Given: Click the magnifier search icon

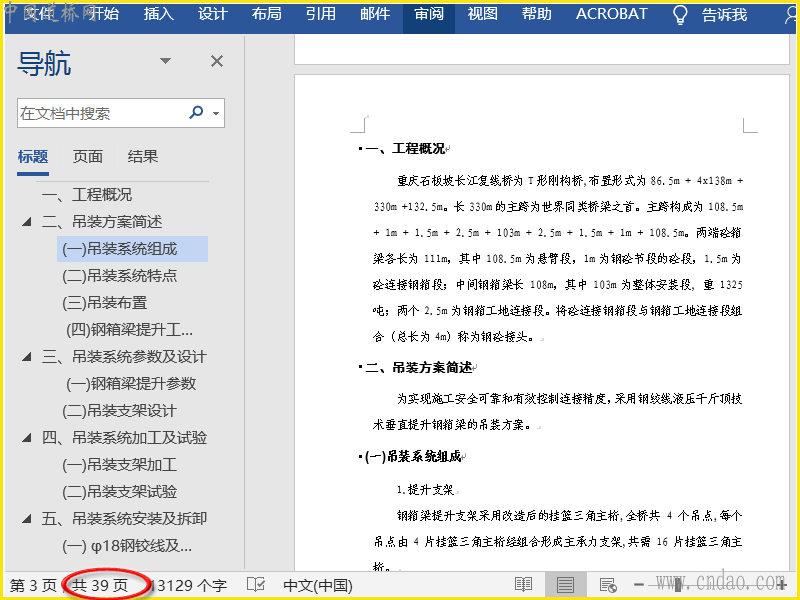Looking at the screenshot, I should pos(196,112).
